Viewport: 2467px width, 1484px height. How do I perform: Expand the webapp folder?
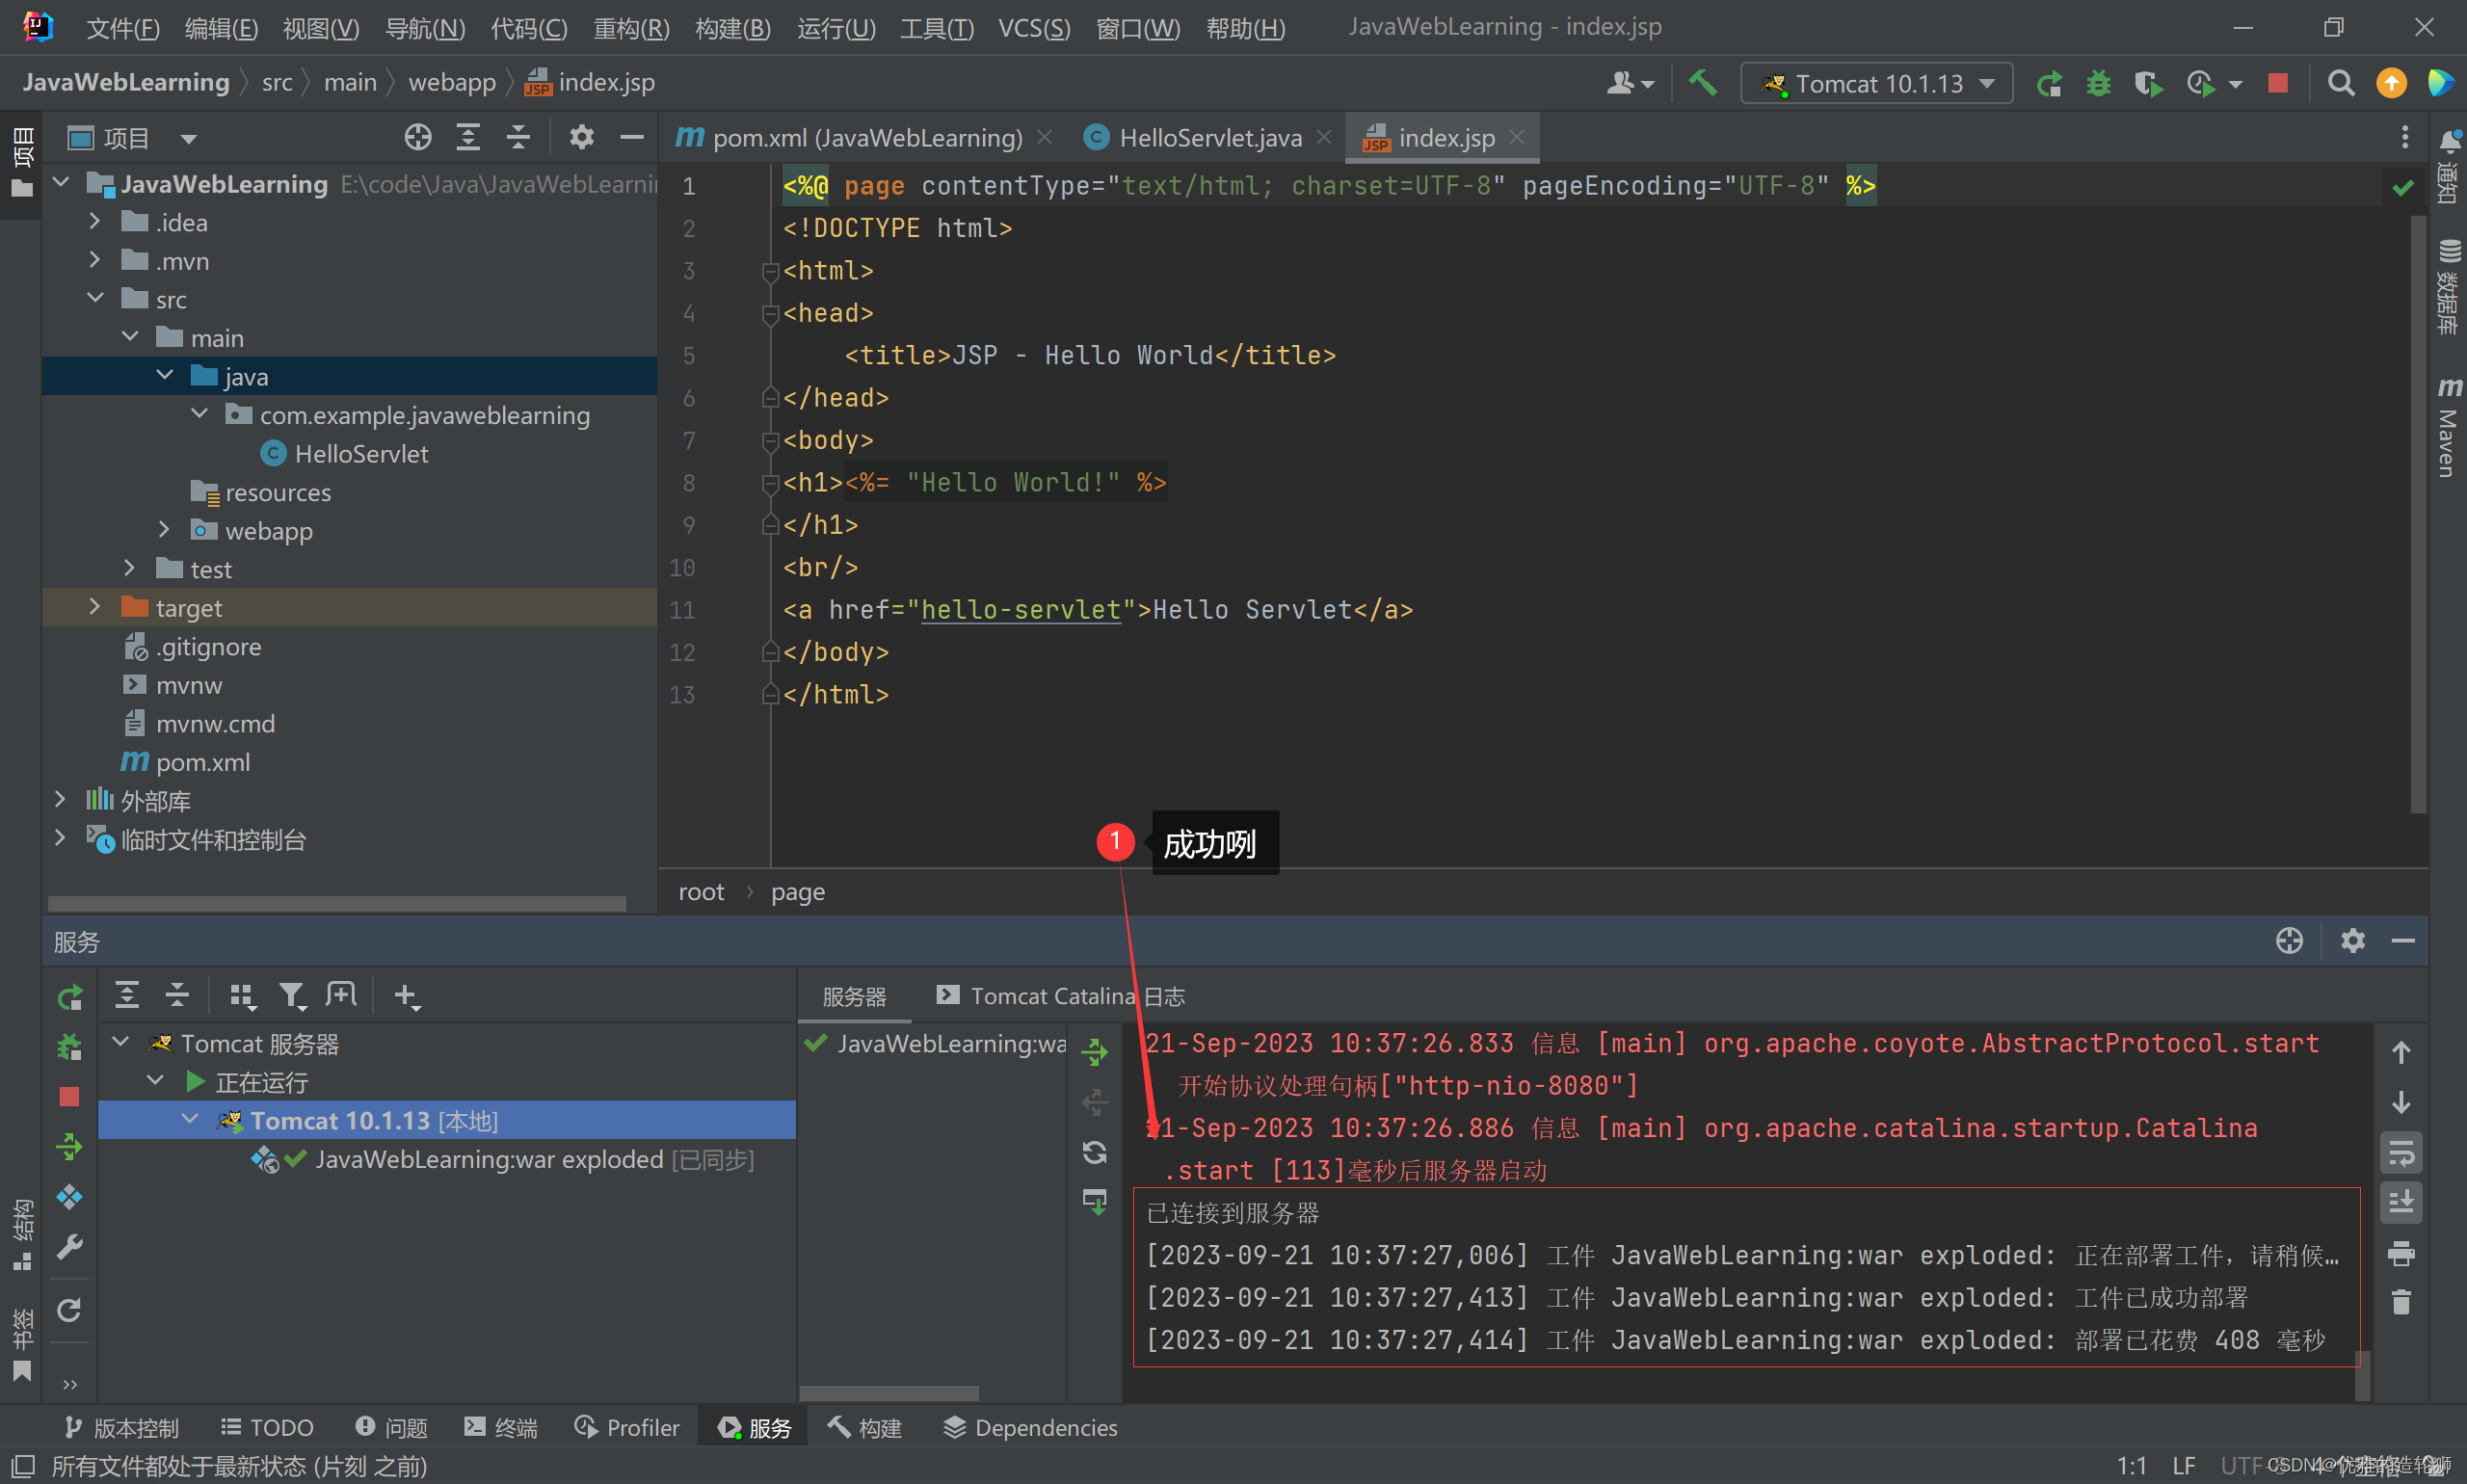tap(164, 530)
